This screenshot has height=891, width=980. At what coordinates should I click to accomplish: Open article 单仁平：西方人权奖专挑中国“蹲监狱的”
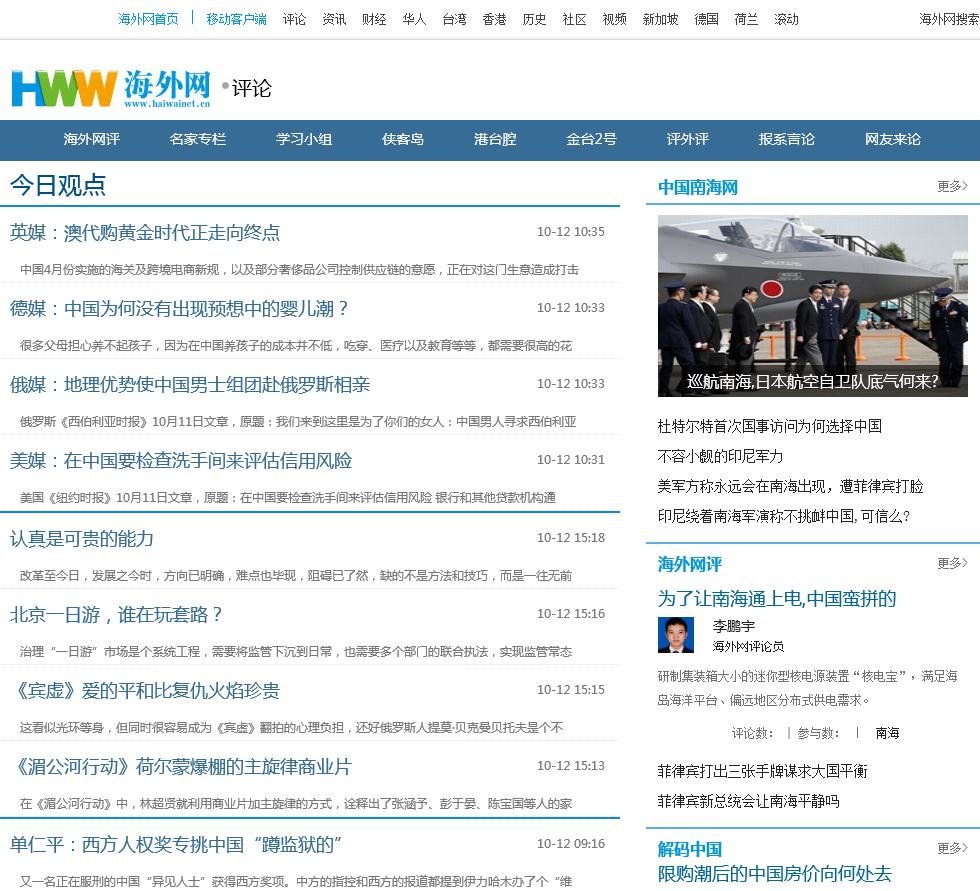click(x=176, y=845)
